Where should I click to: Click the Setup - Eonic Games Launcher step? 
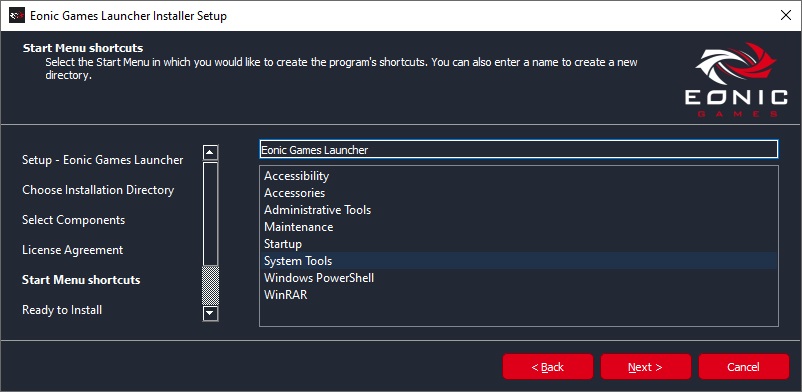click(102, 160)
